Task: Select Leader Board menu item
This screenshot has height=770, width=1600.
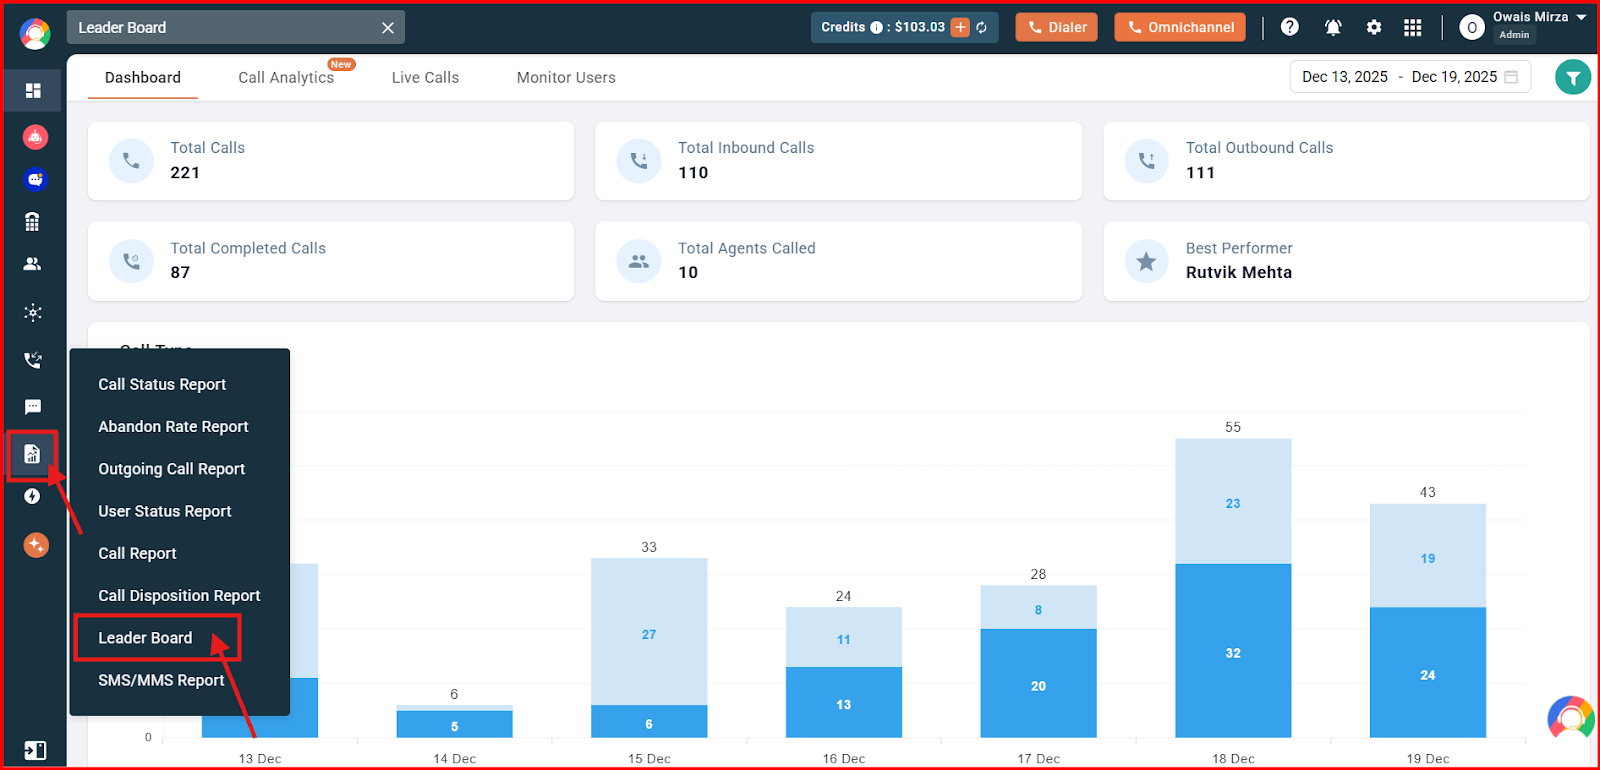Action: pos(145,638)
